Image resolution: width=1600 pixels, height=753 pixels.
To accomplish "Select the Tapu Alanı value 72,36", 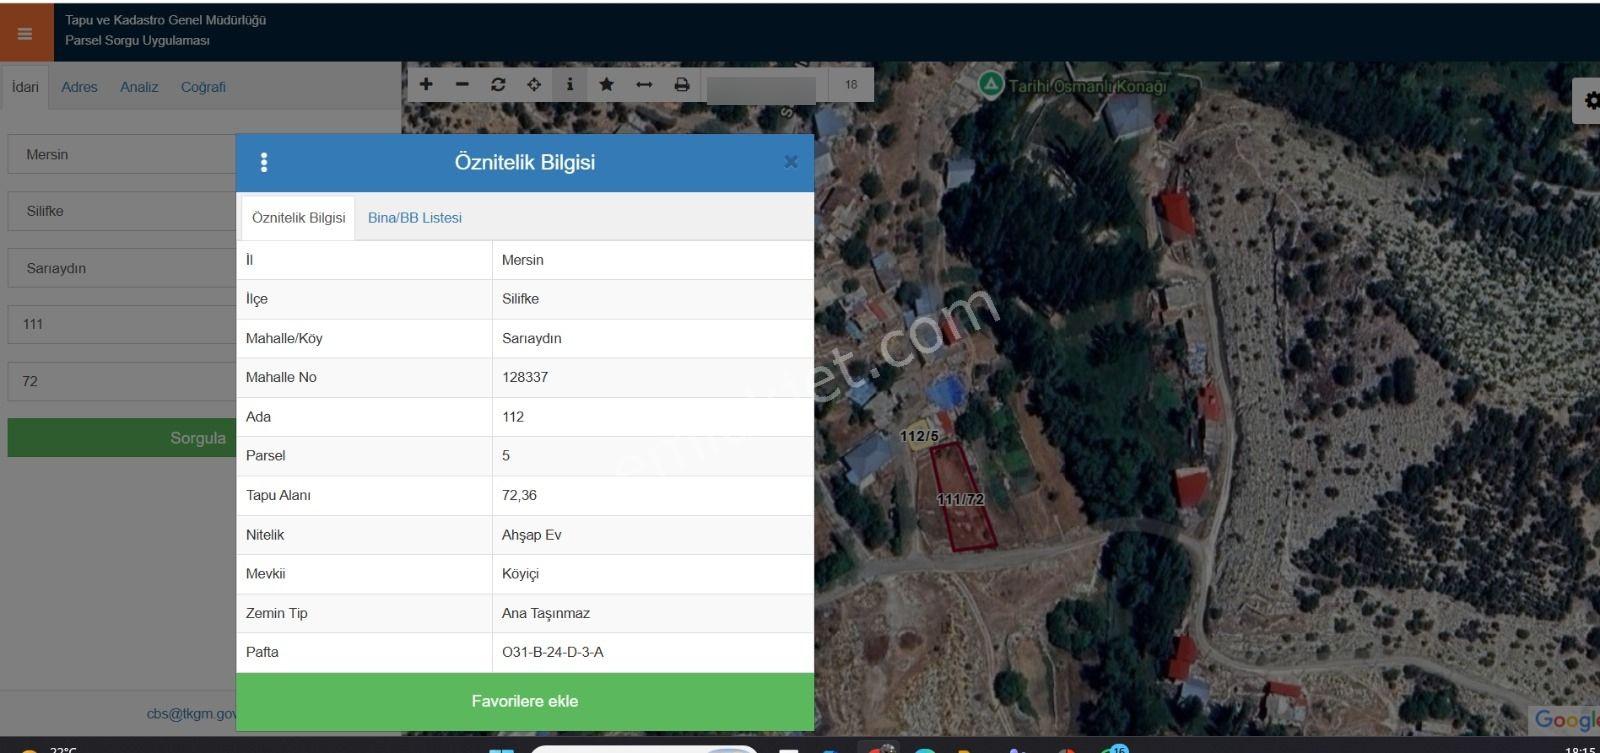I will (x=519, y=495).
